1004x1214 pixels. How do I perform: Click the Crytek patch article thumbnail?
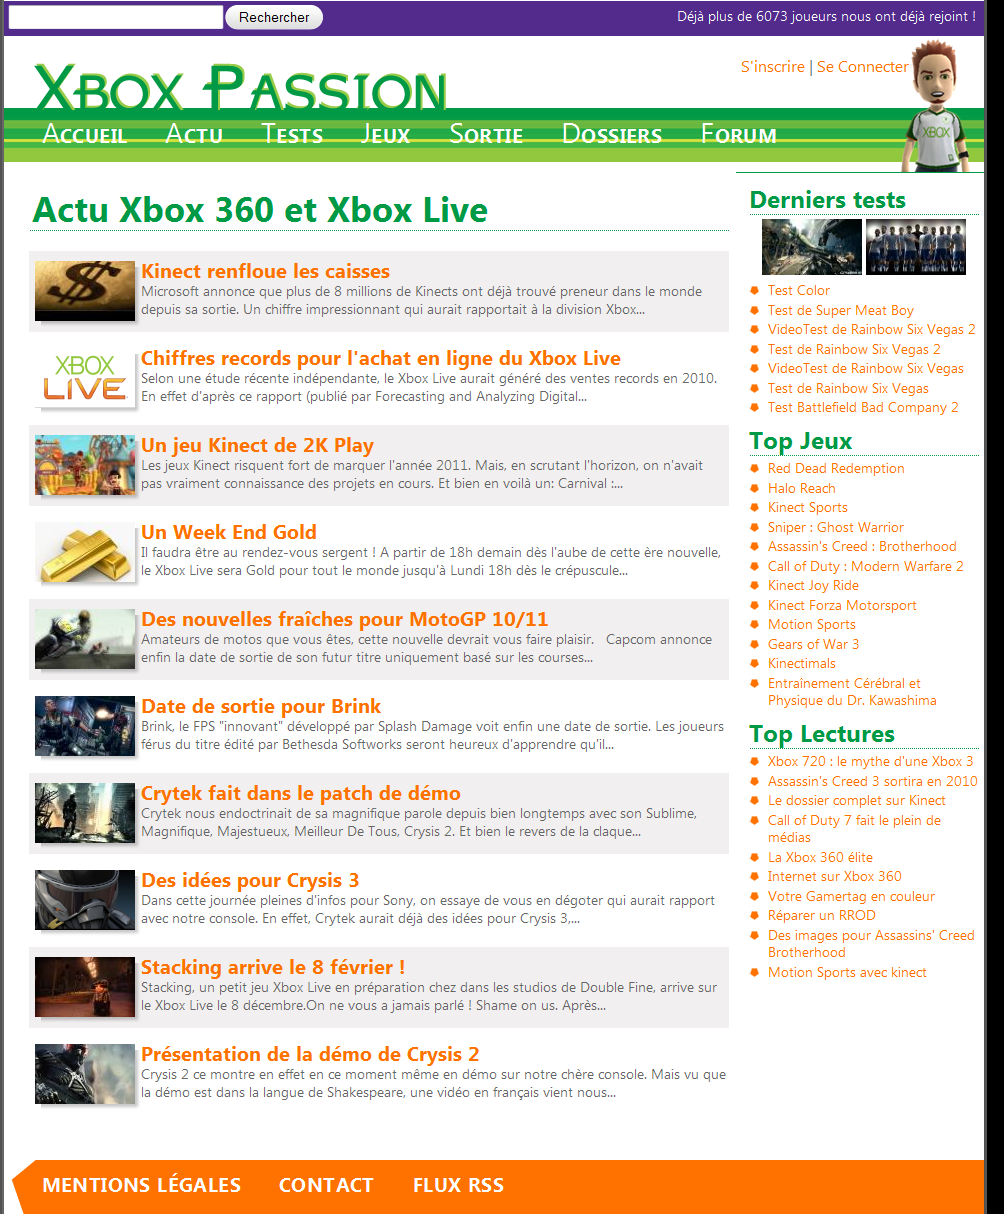85,813
